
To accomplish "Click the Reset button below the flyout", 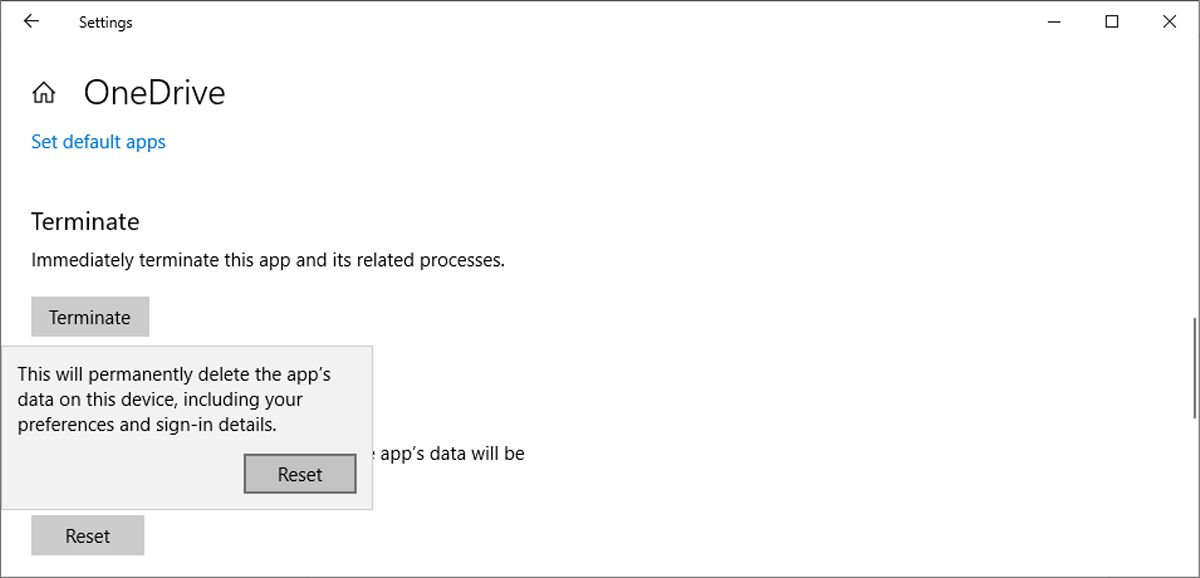I will click(x=88, y=536).
